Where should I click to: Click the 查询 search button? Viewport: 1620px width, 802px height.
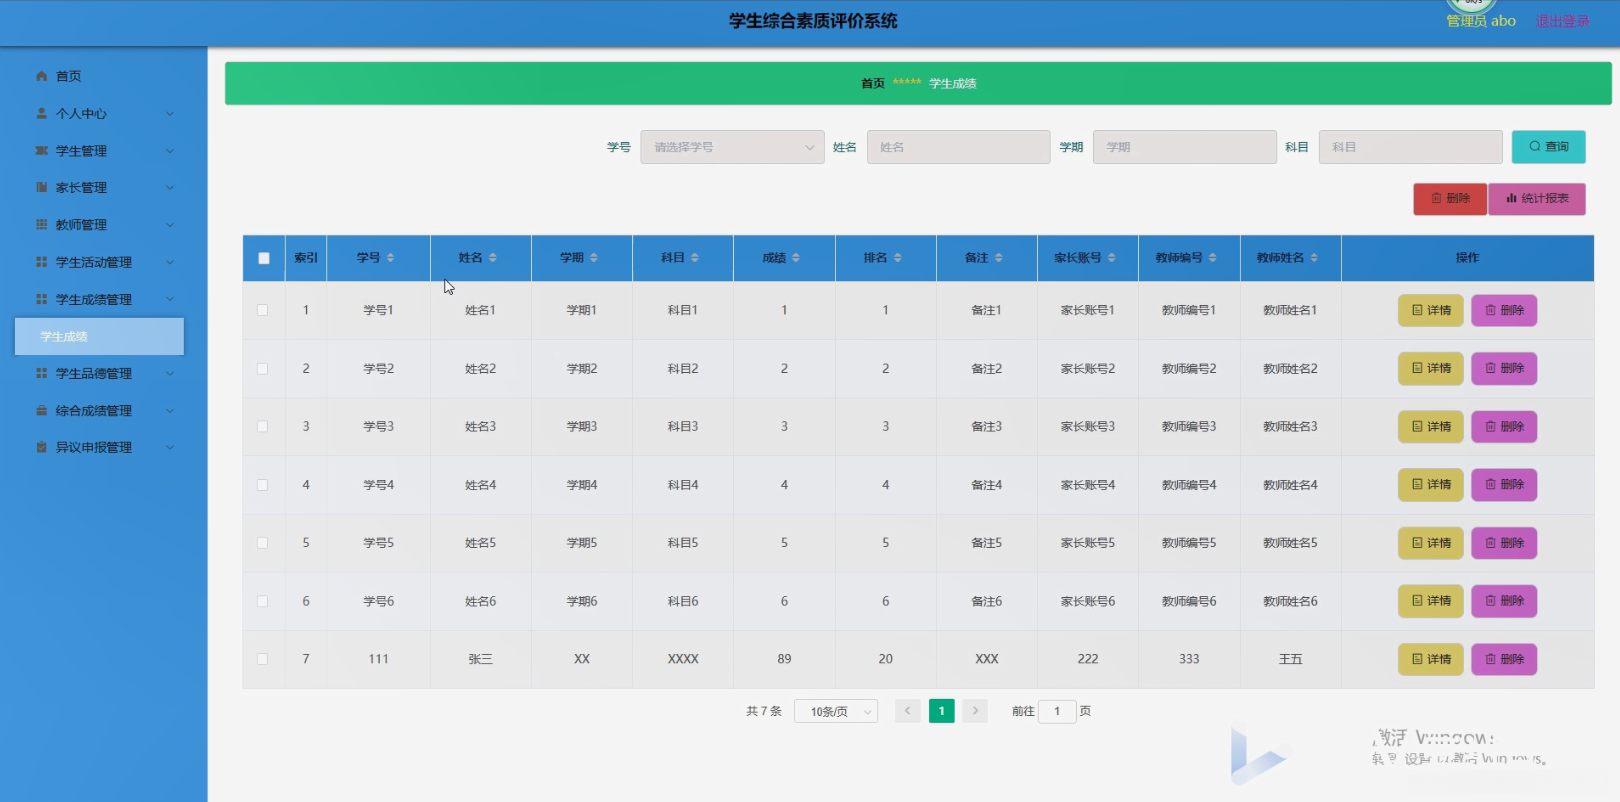(1548, 147)
